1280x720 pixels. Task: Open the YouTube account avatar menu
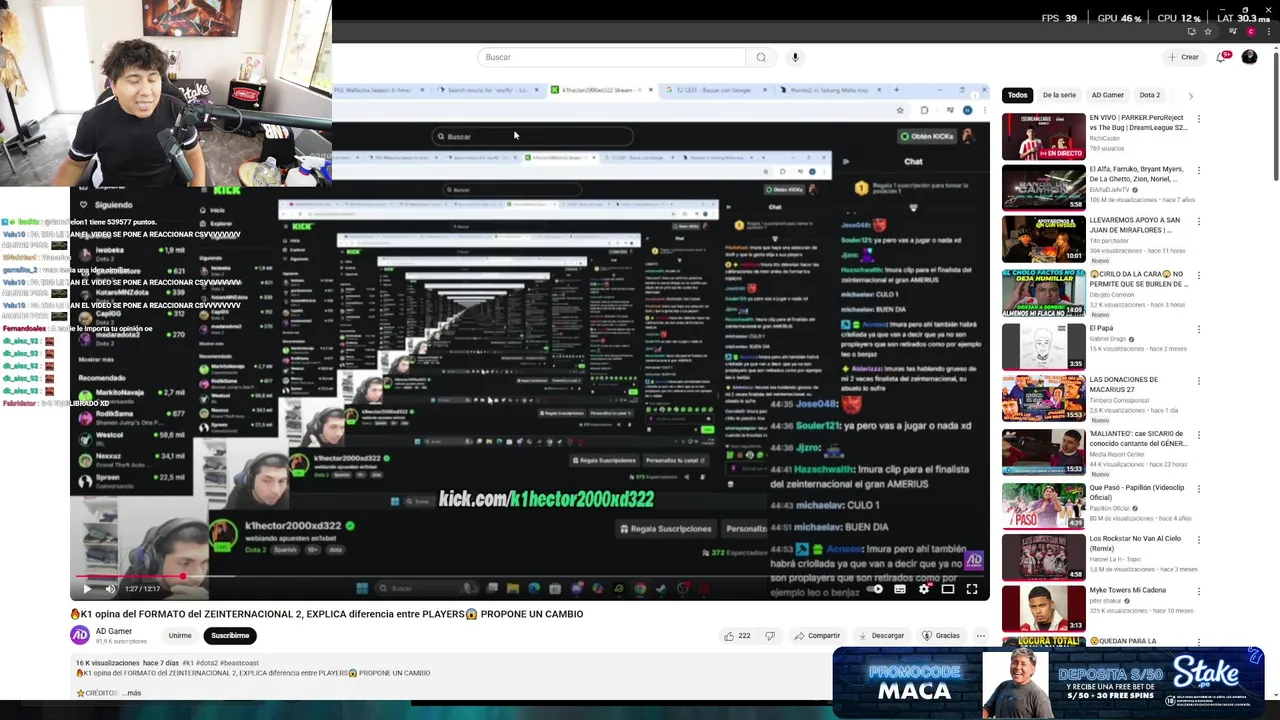tap(1249, 57)
